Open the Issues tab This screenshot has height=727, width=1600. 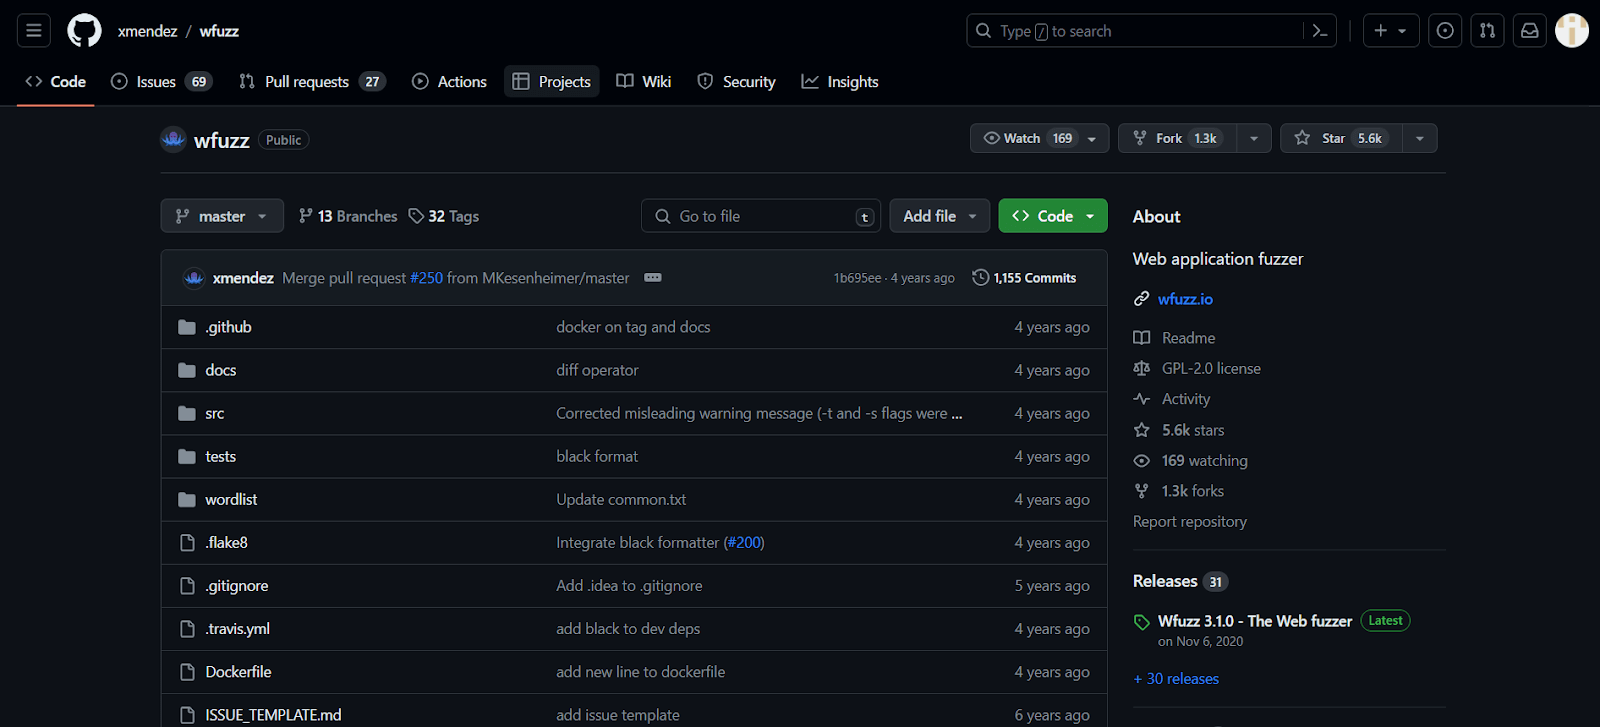coord(161,82)
